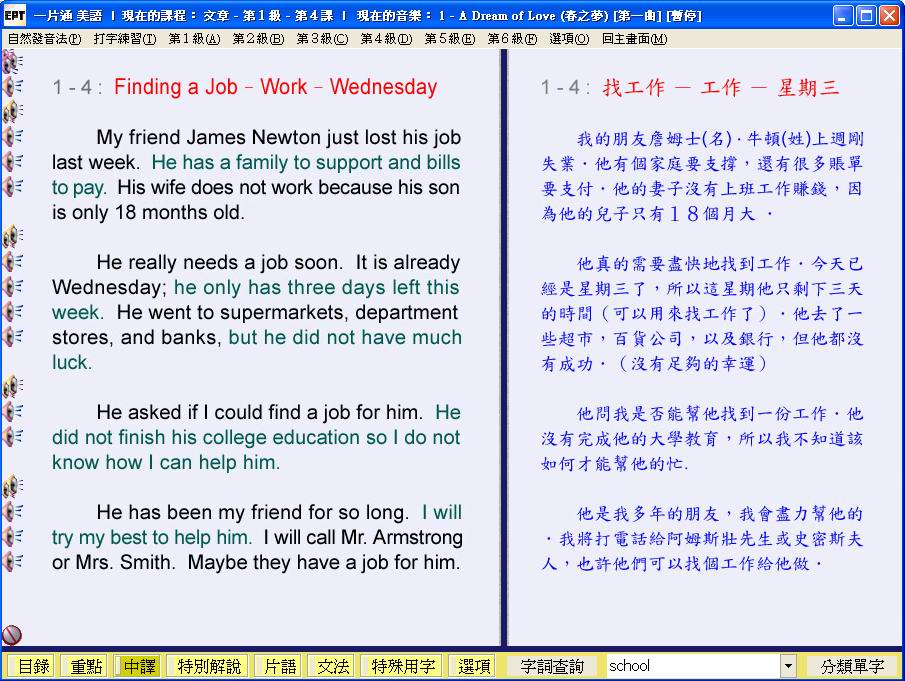Click the 分類單字 categorized vocabulary button
This screenshot has width=905, height=681.
pos(852,666)
